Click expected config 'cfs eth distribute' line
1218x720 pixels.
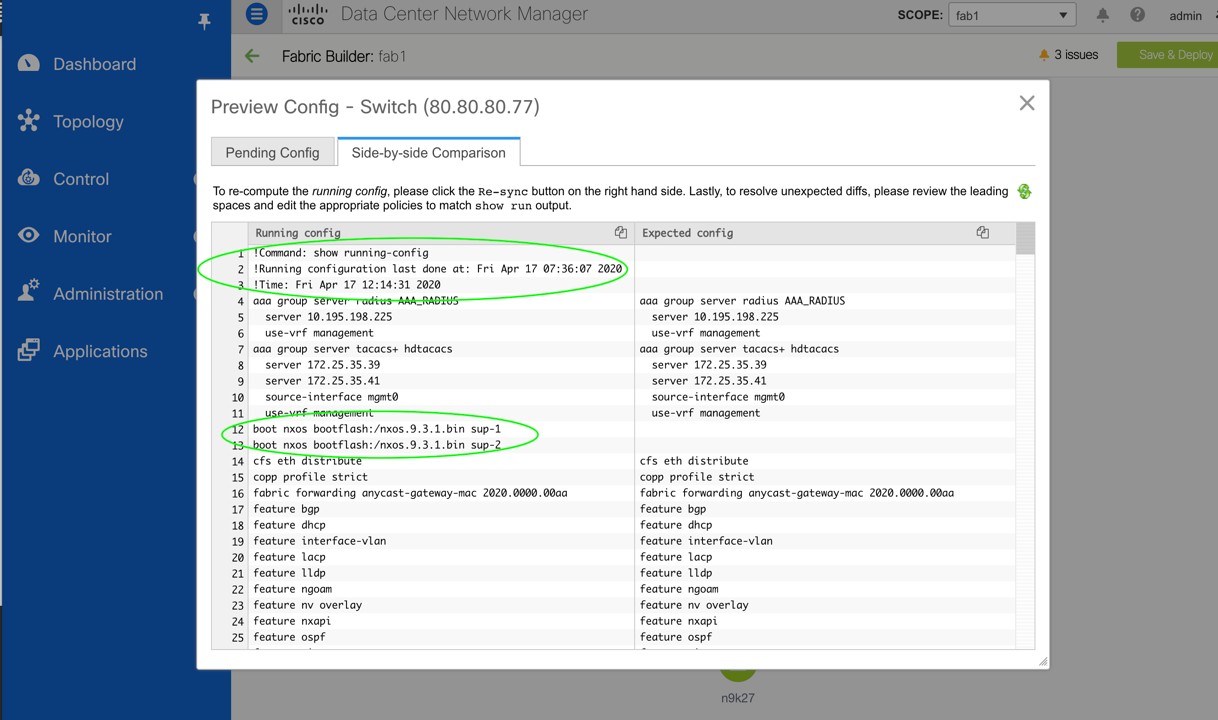pyautogui.click(x=694, y=461)
